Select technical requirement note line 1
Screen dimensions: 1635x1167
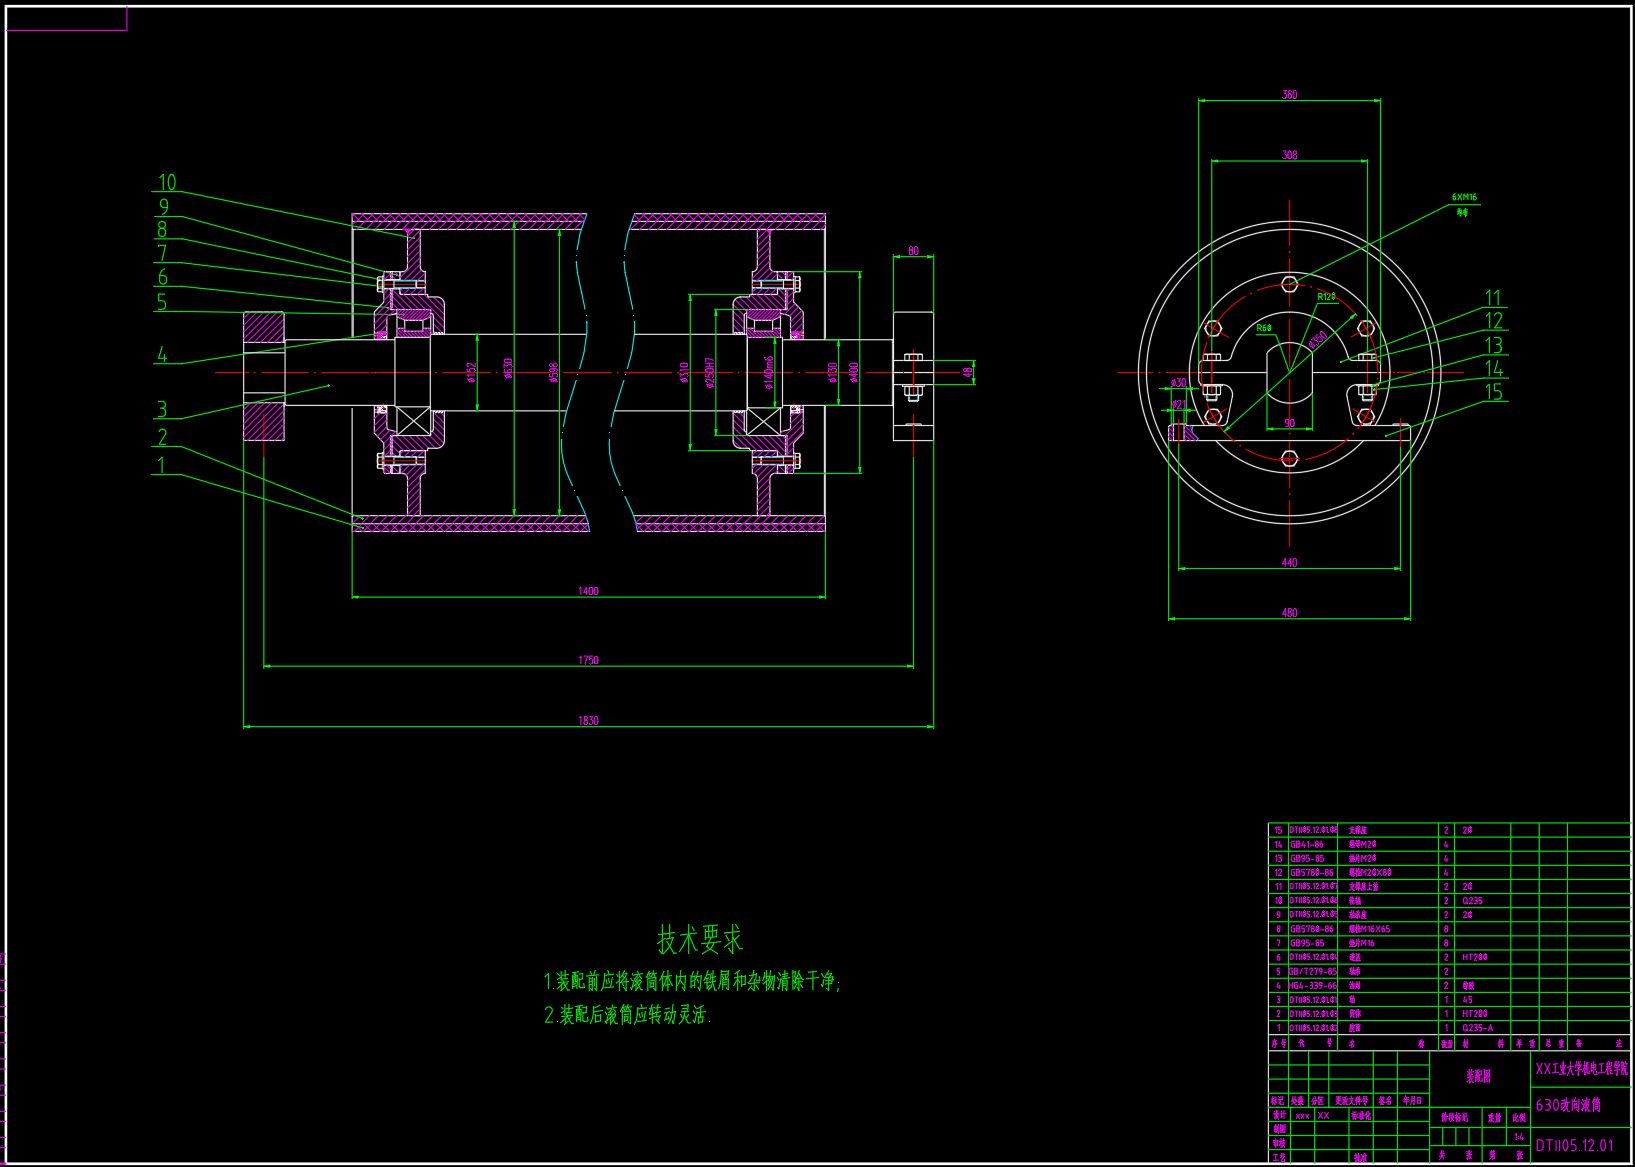tap(692, 981)
